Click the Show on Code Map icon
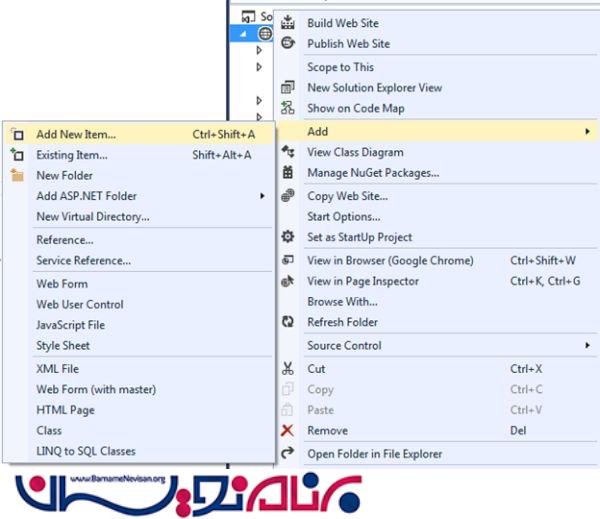 [x=289, y=109]
